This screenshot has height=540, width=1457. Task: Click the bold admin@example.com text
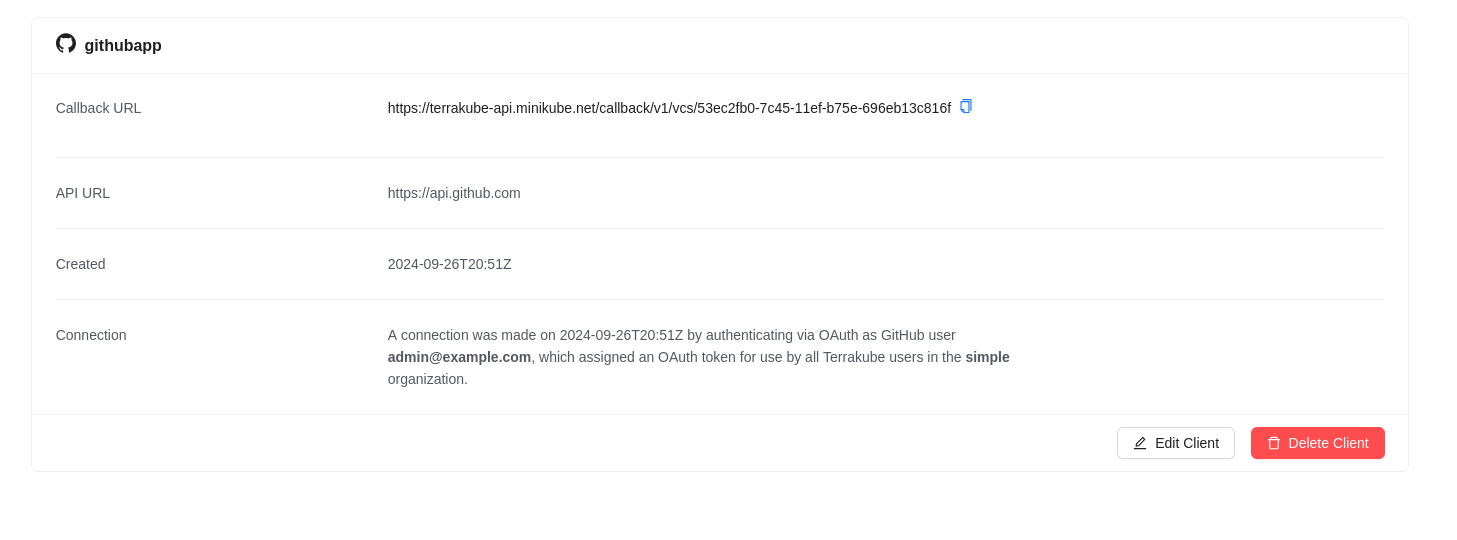tap(459, 357)
